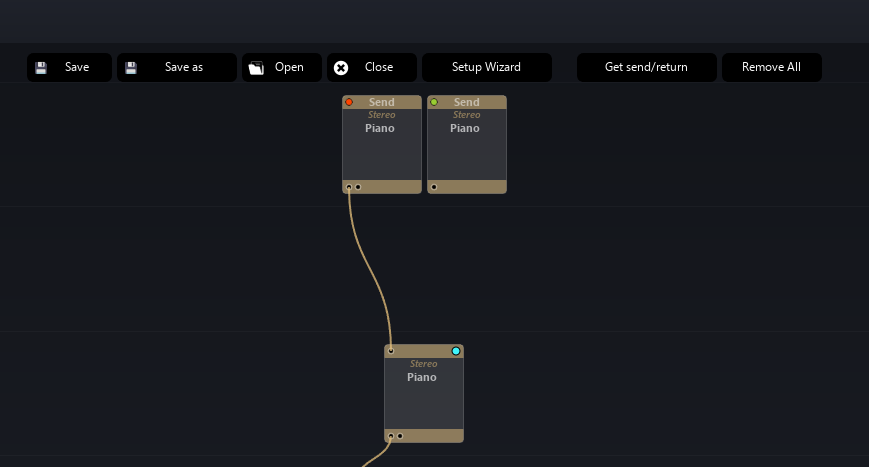The width and height of the screenshot is (869, 467).
Task: Click the Close X circle icon
Action: (341, 68)
